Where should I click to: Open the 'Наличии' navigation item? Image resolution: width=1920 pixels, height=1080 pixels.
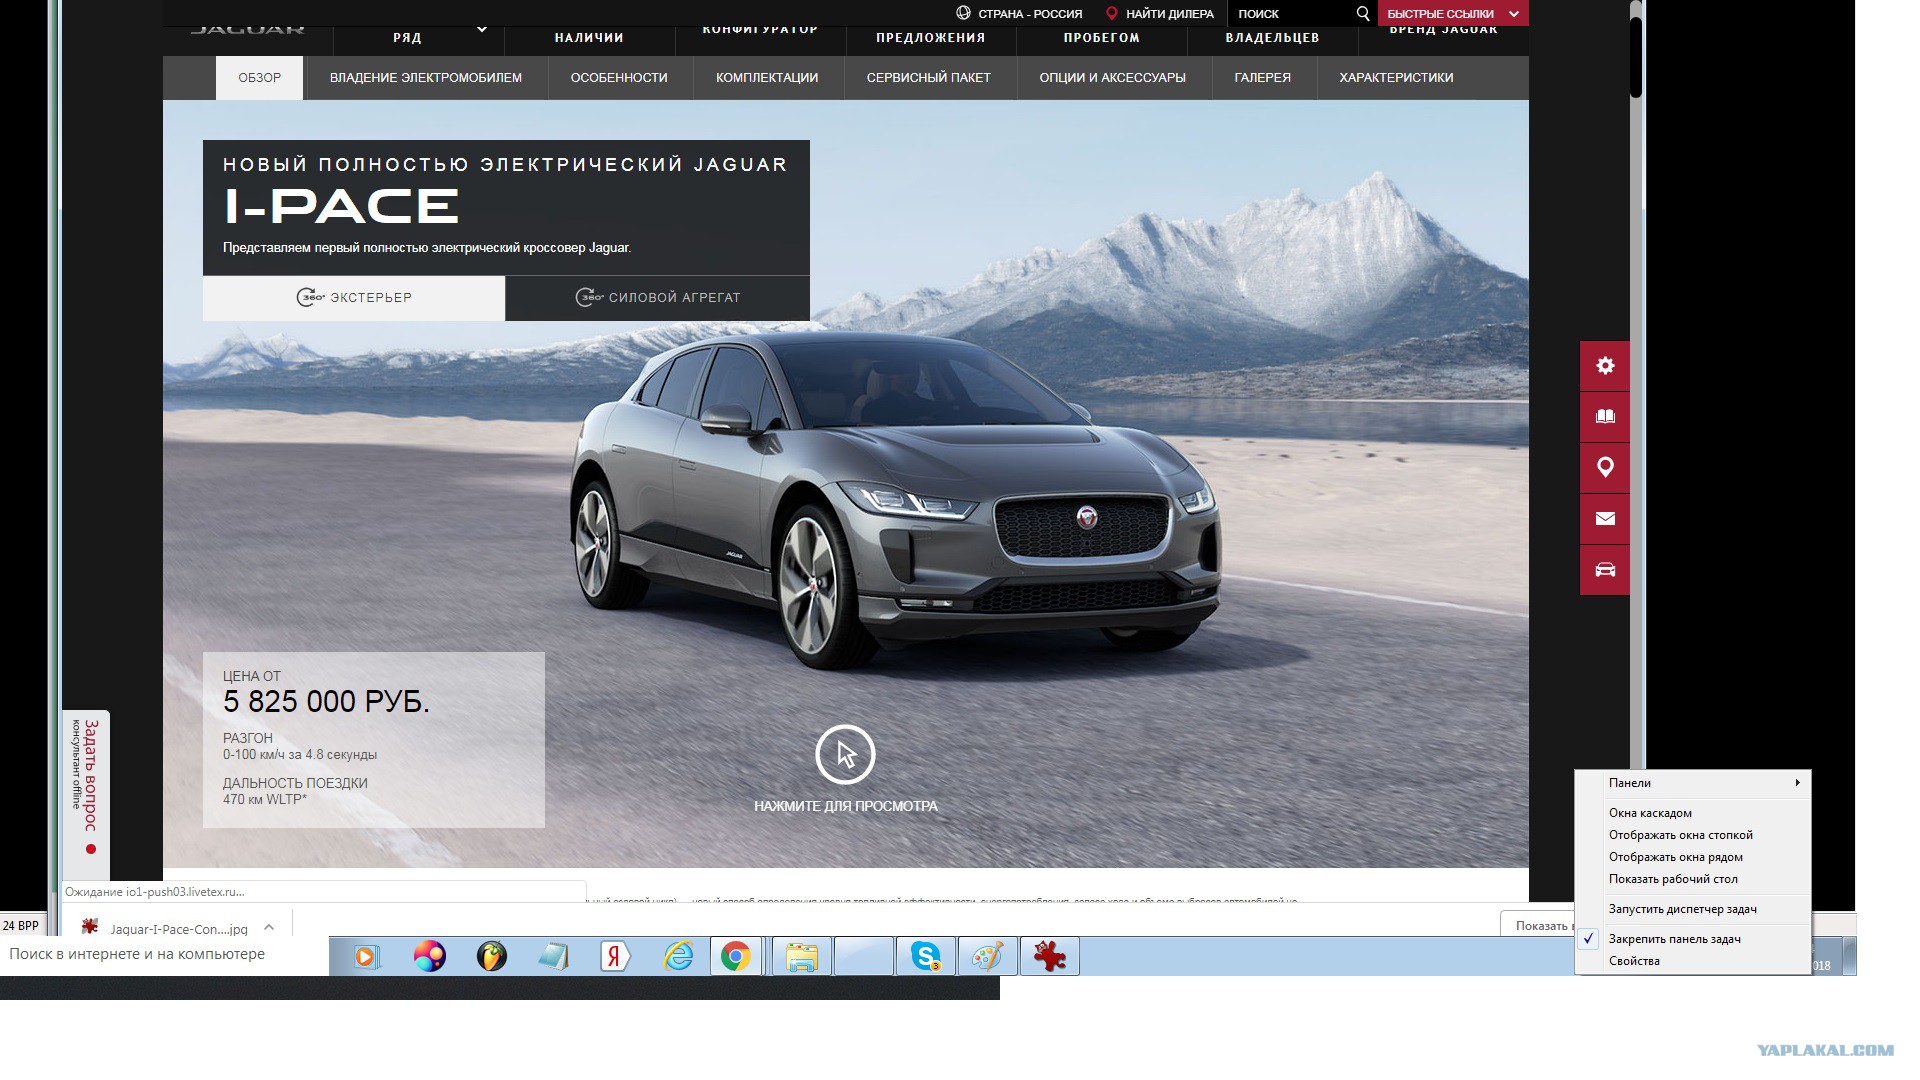tap(589, 38)
